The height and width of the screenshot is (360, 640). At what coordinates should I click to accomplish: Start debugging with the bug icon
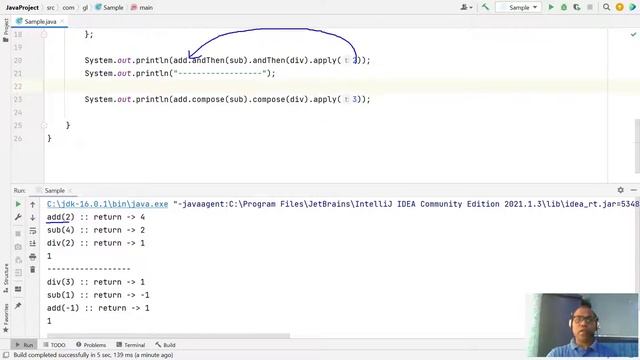pos(564,7)
